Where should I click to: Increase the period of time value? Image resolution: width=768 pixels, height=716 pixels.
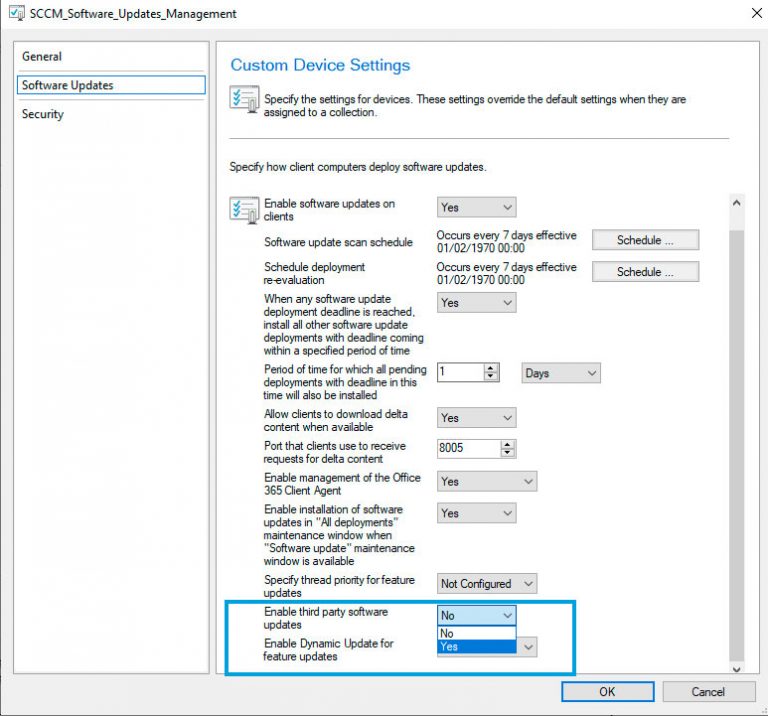pos(491,368)
